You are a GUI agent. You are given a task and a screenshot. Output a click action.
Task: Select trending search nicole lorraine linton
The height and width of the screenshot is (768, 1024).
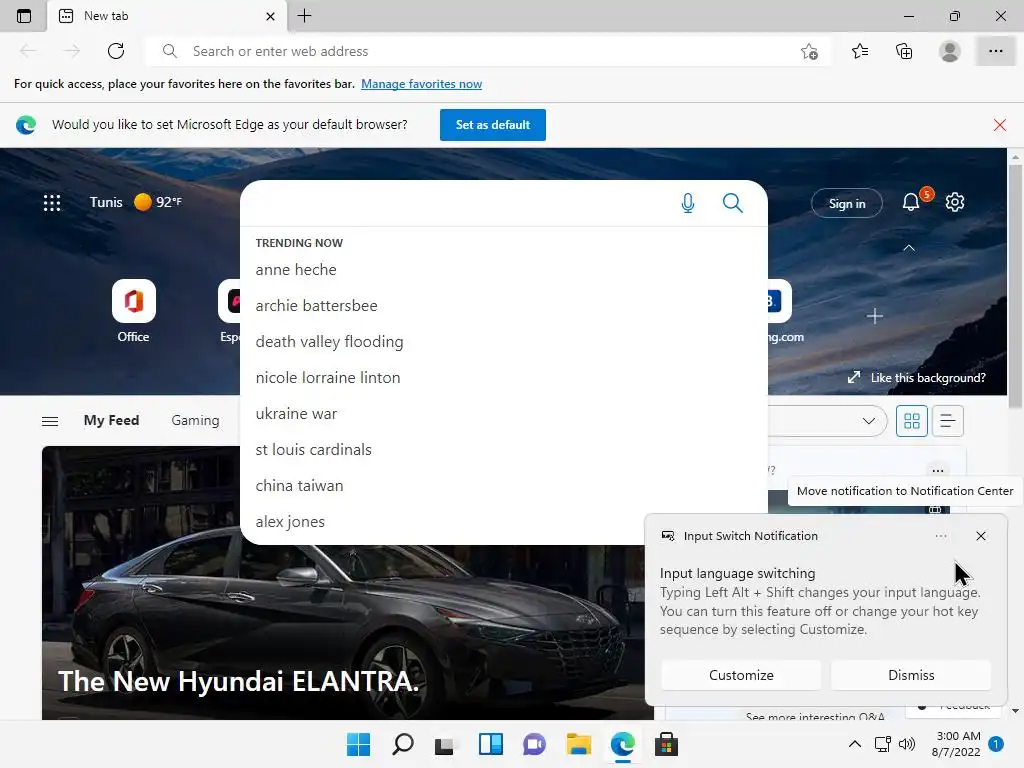click(x=328, y=377)
